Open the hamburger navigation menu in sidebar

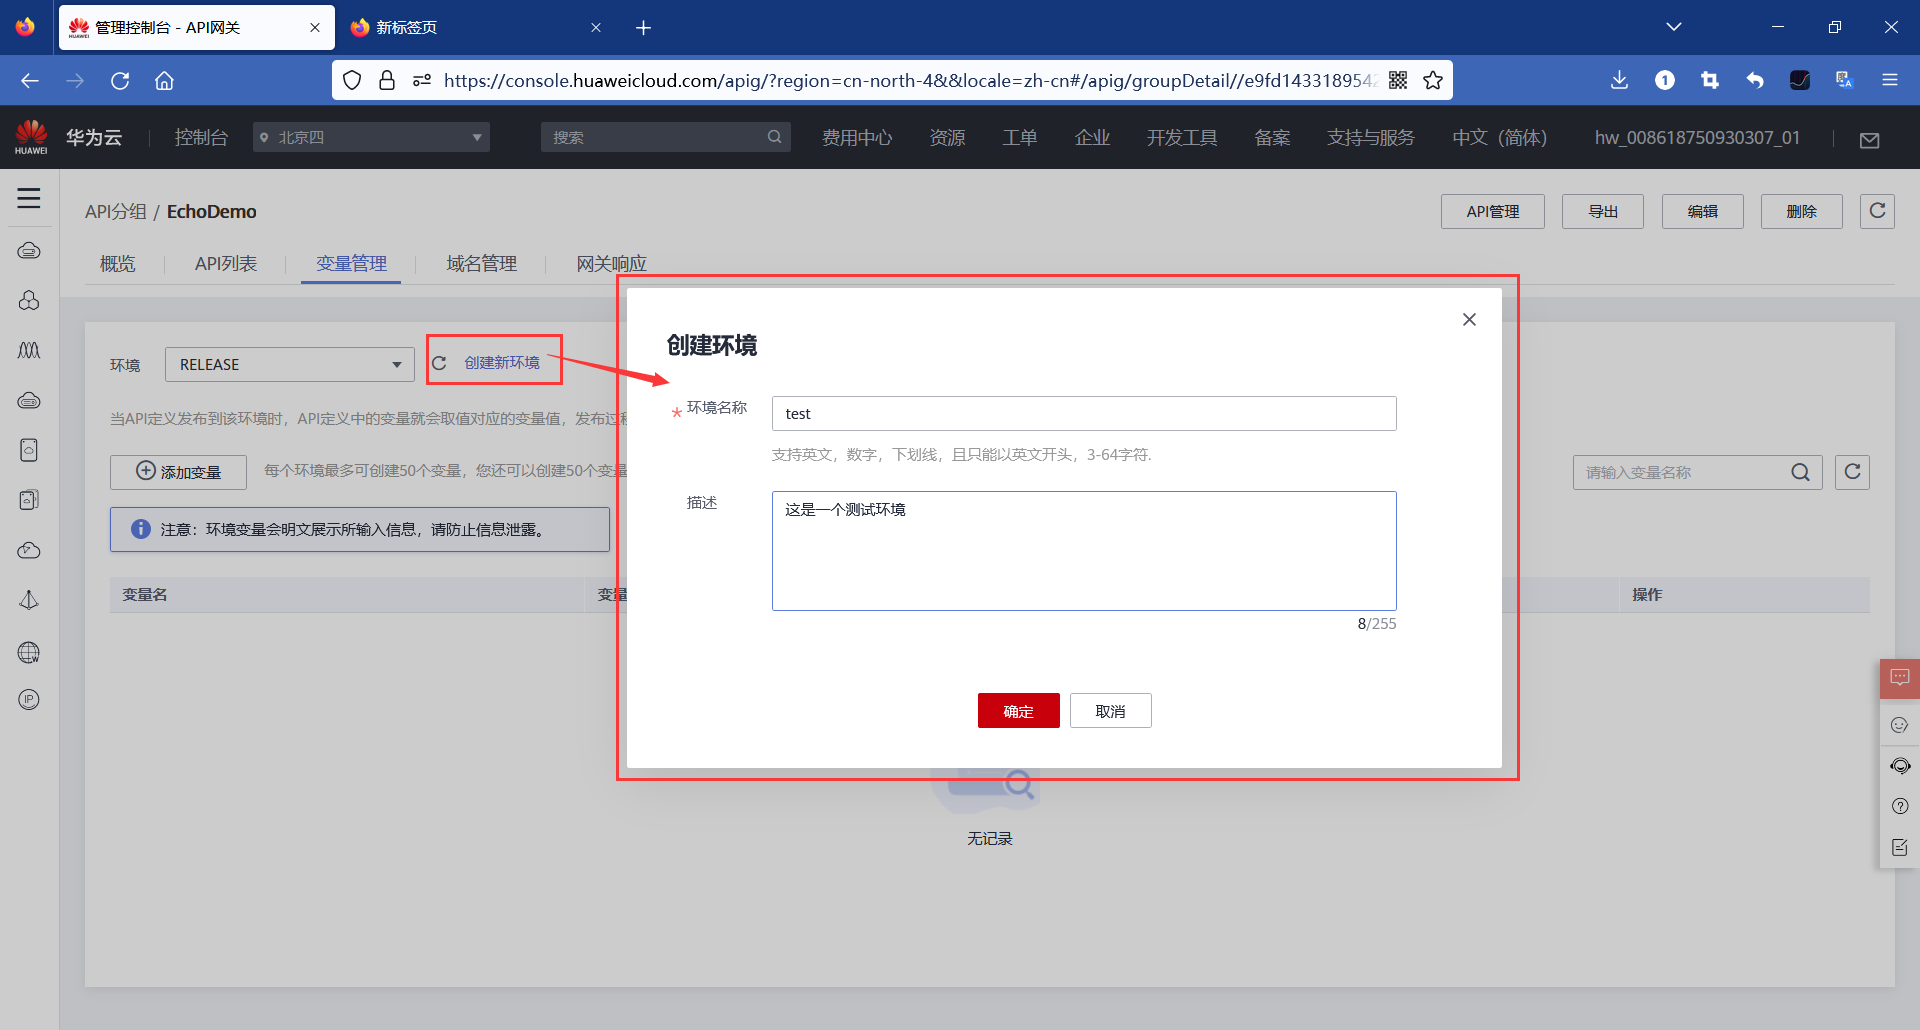29,199
